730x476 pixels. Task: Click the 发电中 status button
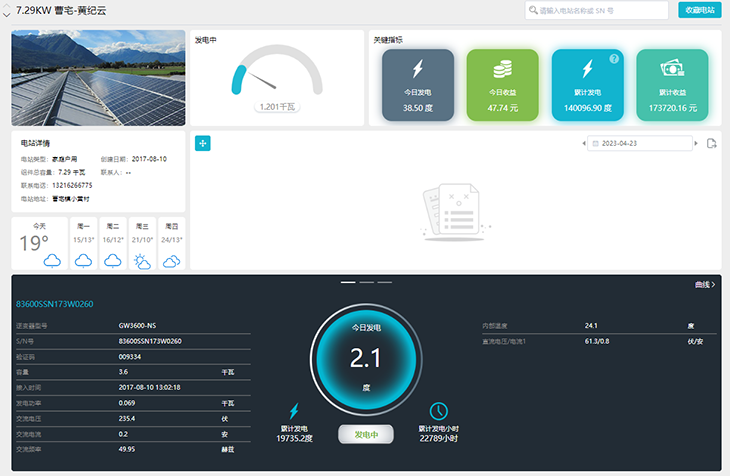coord(365,434)
